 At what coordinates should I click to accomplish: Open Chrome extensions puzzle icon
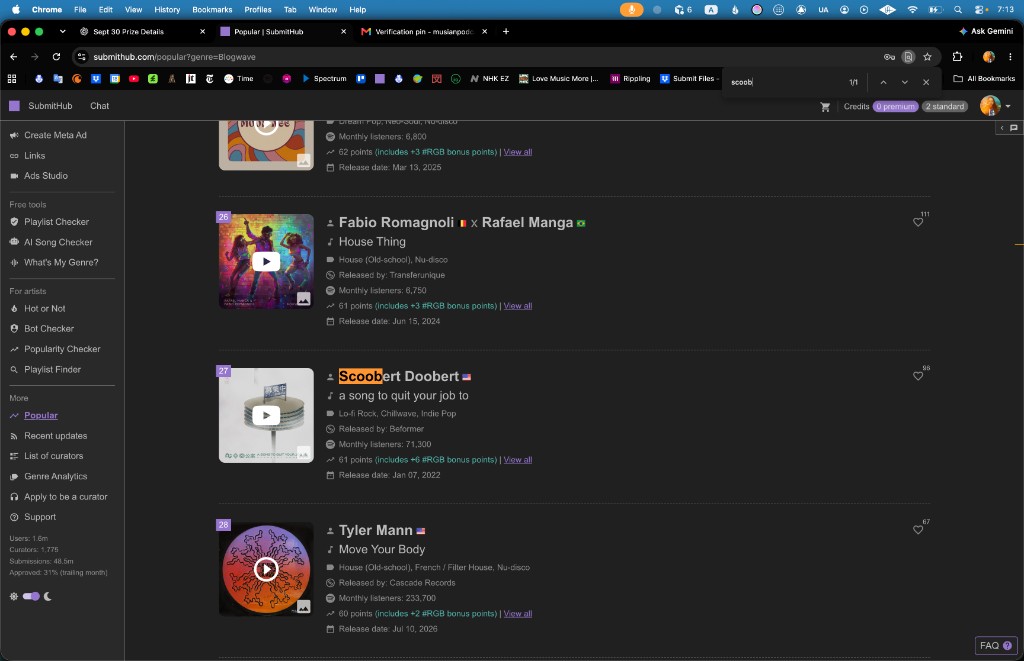tap(957, 57)
